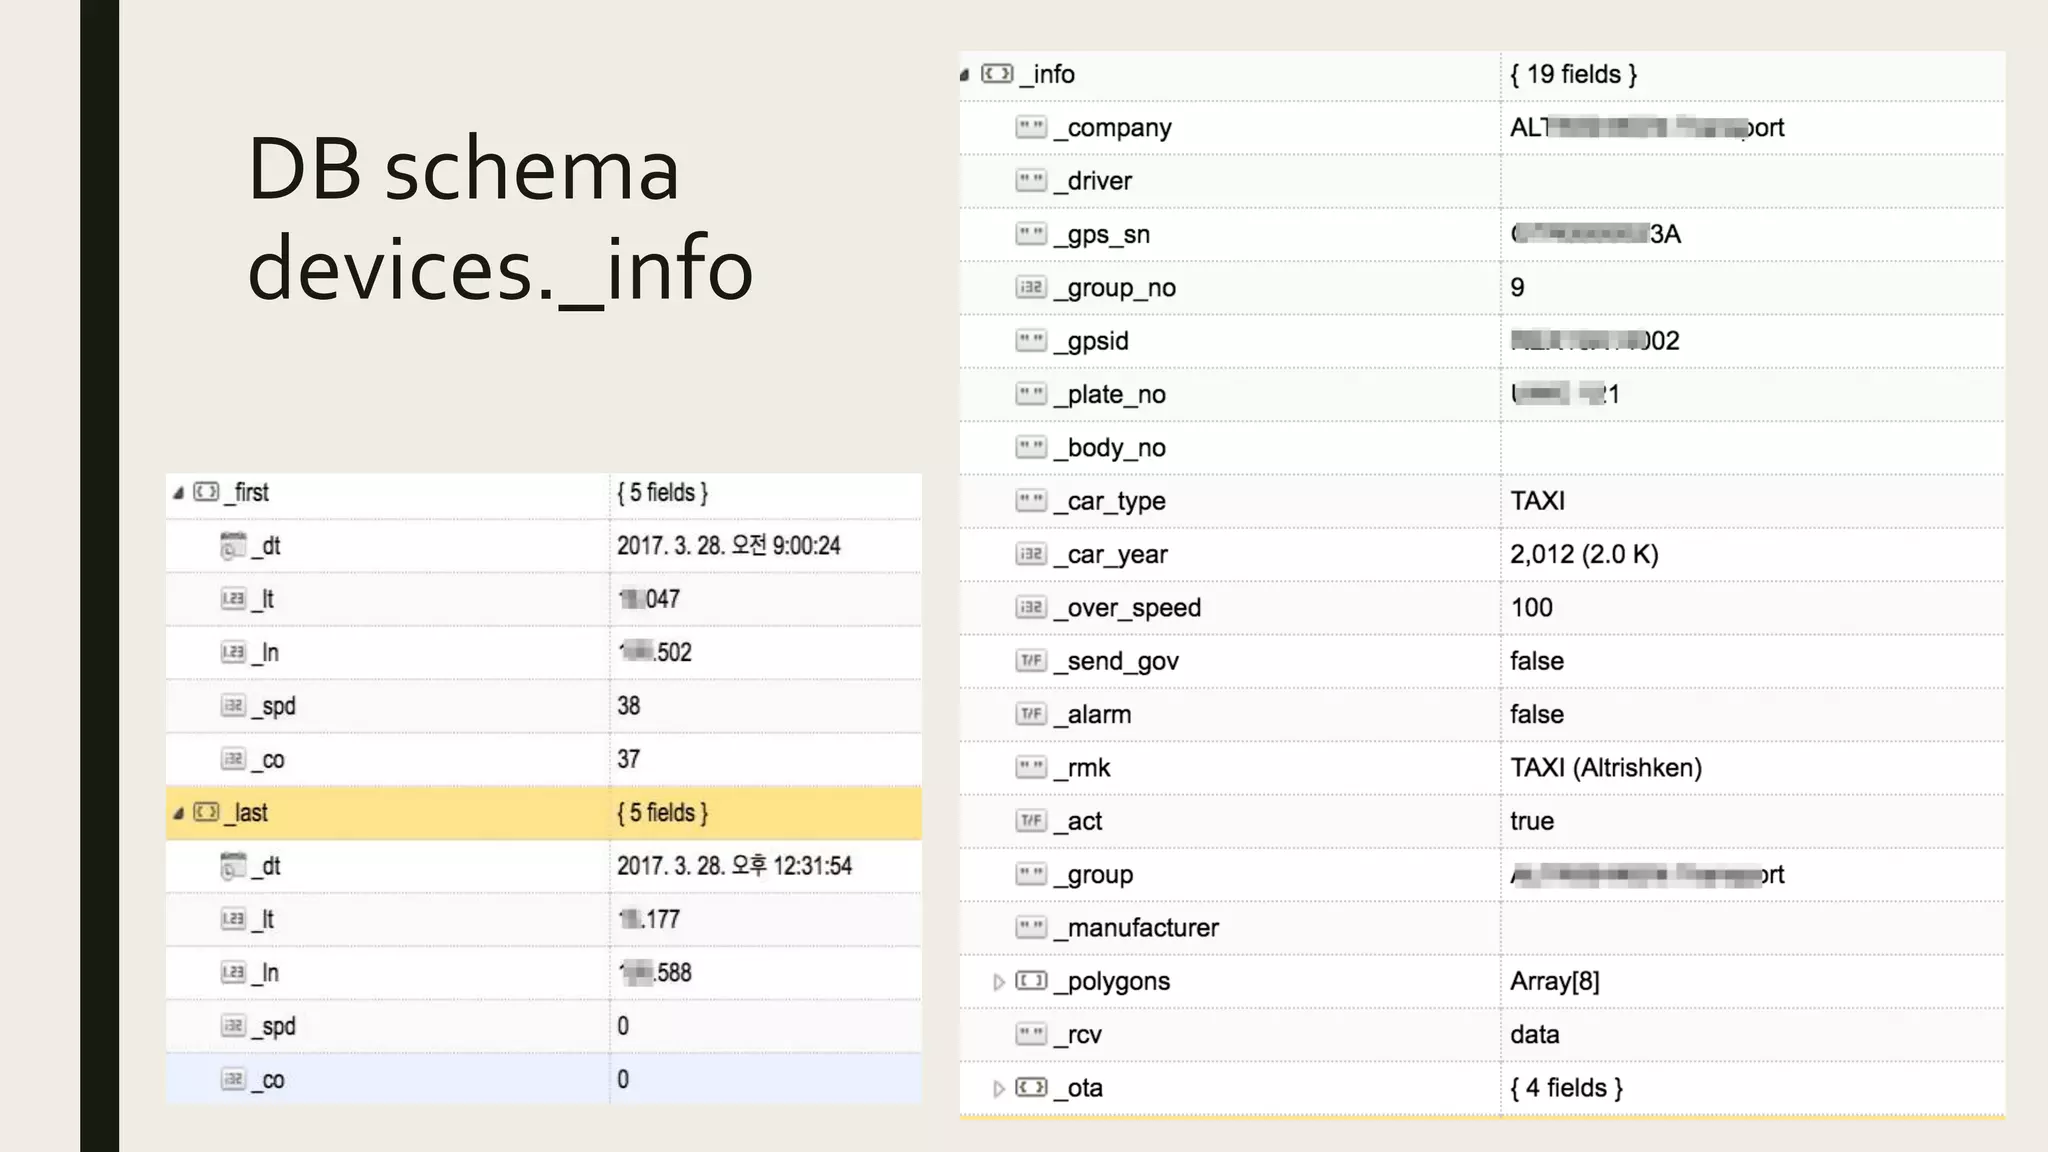
Task: Click the value 'TAXI (Altrishken)'
Action: pos(1606,768)
